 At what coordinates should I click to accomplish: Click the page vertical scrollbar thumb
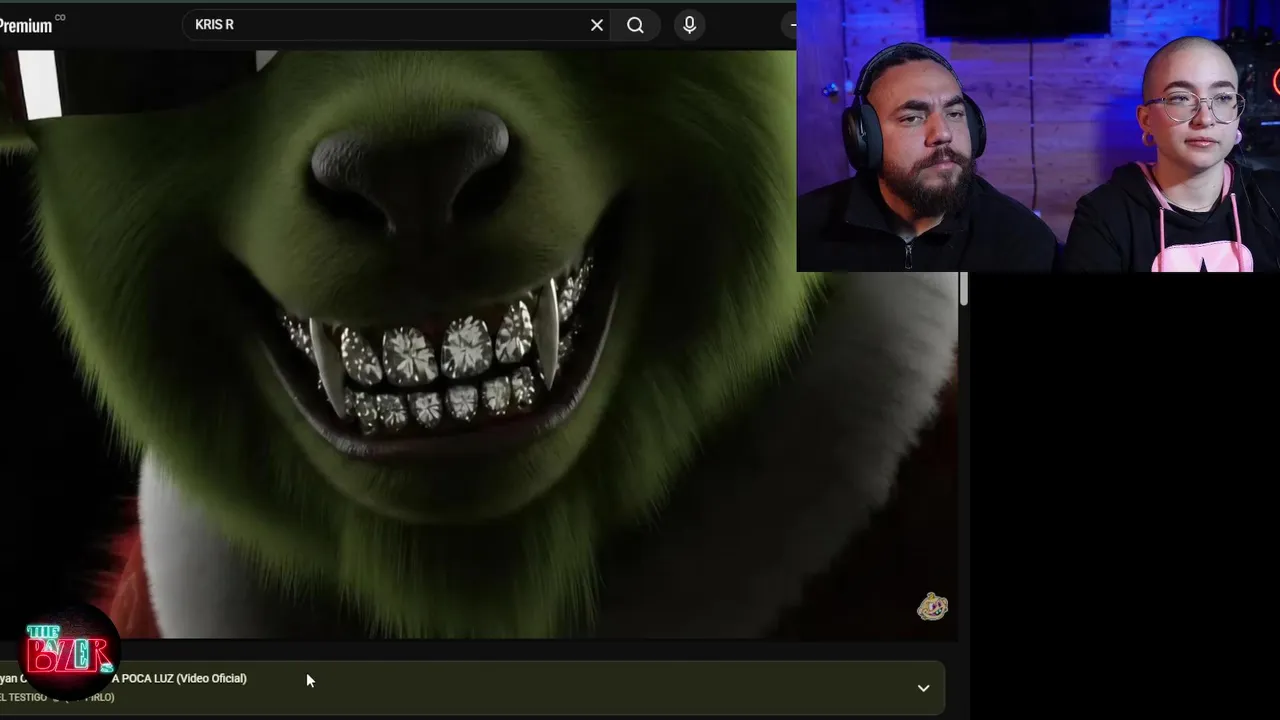(963, 288)
